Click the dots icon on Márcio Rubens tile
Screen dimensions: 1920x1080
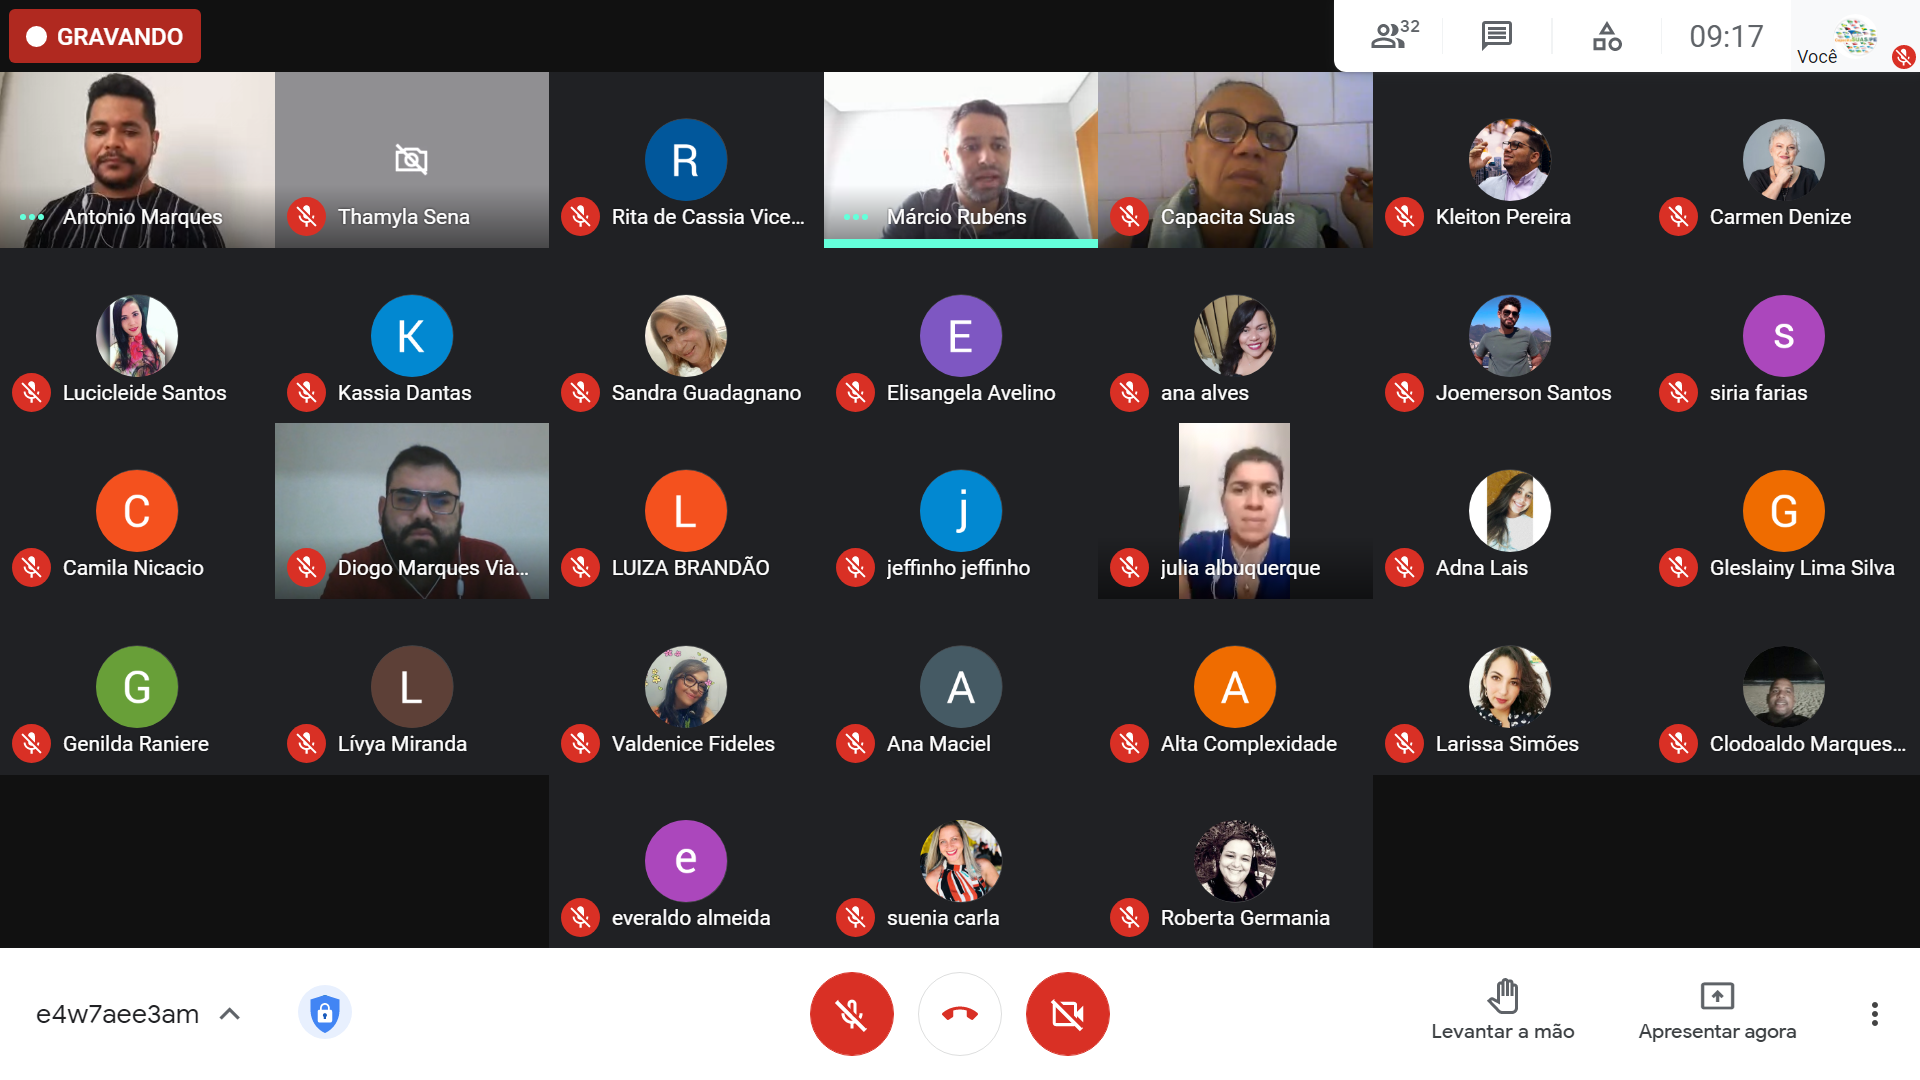click(x=855, y=217)
